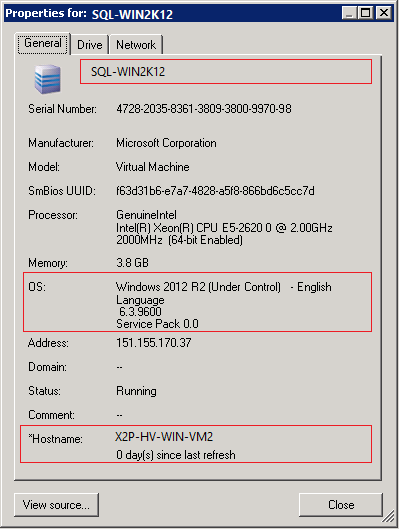Close dialog with title bar X
This screenshot has width=399, height=529.
click(x=384, y=13)
